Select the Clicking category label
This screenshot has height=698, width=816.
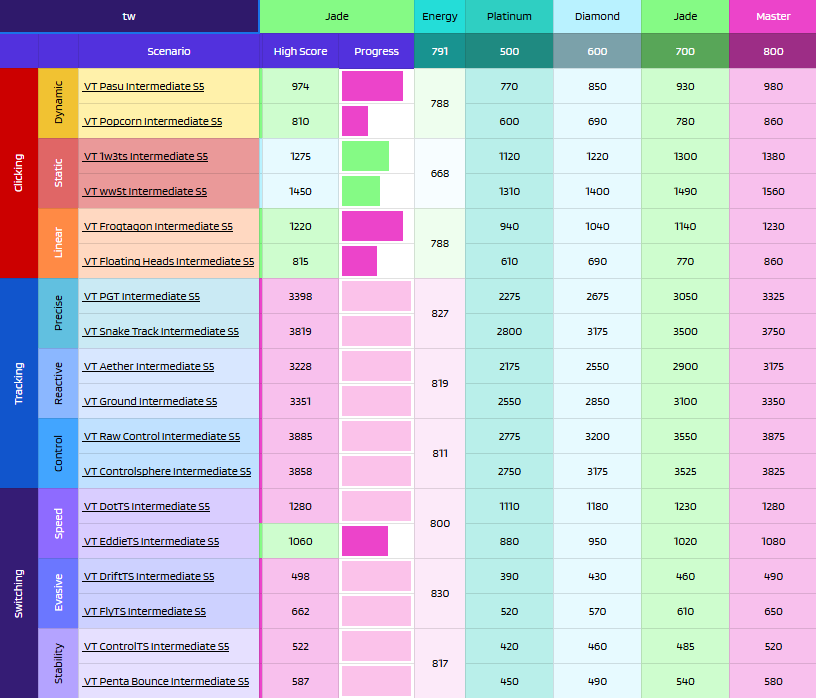(18, 173)
